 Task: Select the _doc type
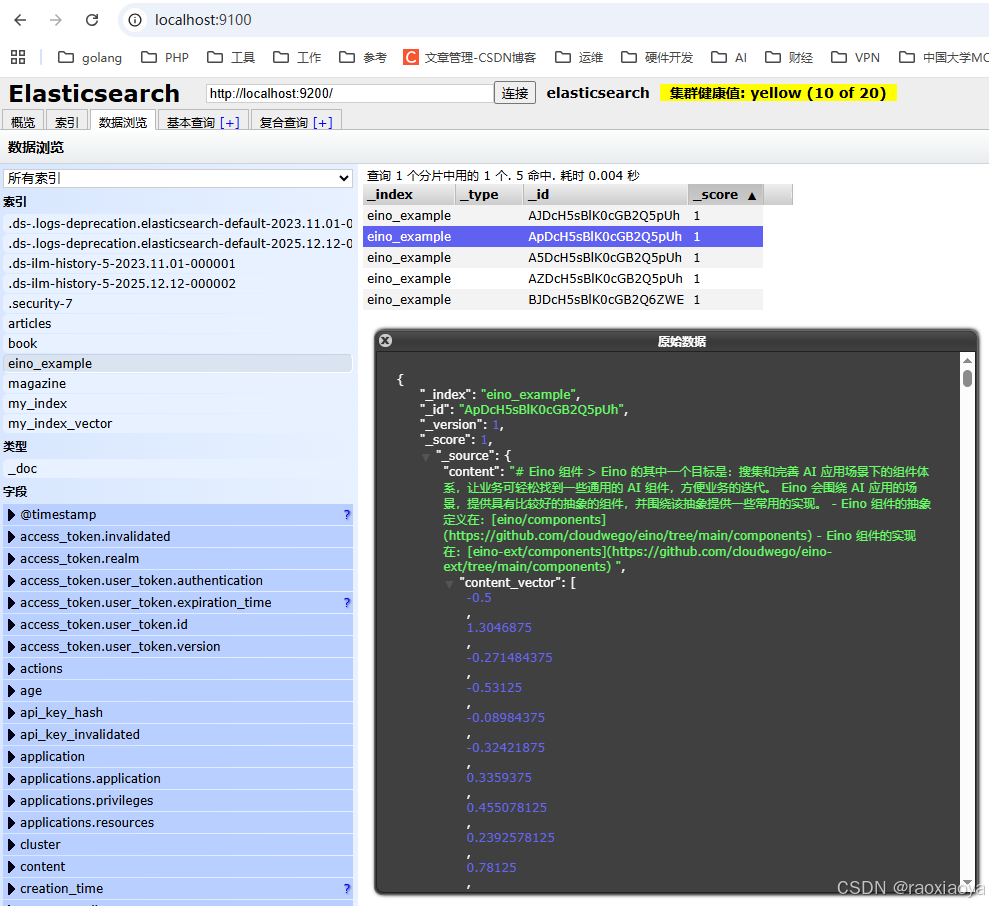178,469
